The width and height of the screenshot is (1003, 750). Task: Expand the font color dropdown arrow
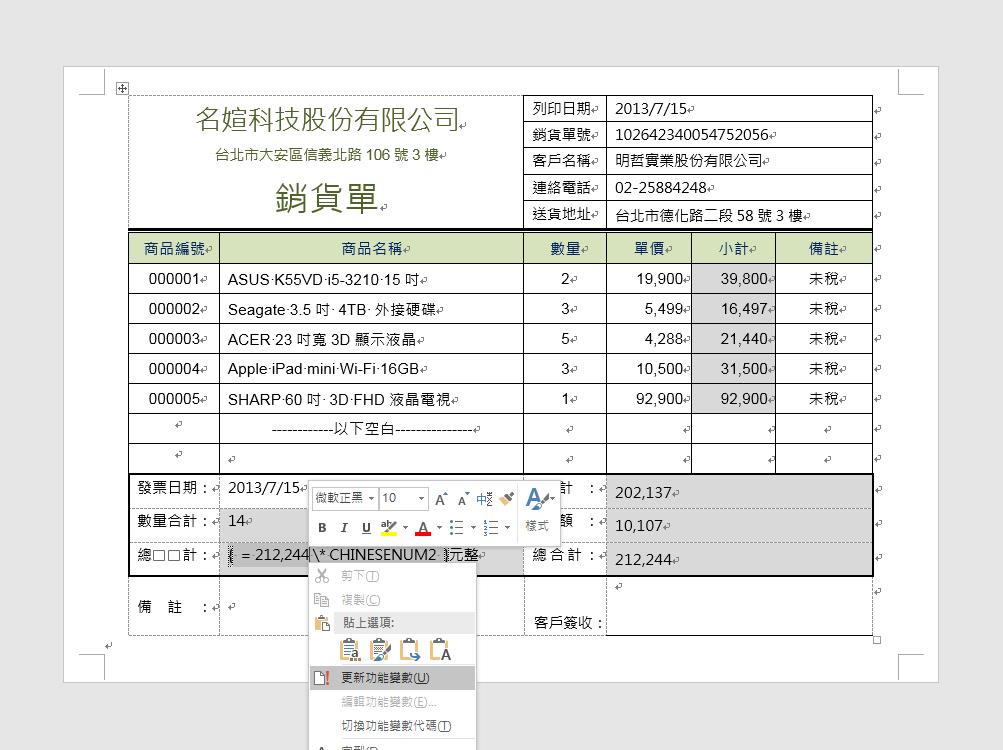tap(439, 528)
